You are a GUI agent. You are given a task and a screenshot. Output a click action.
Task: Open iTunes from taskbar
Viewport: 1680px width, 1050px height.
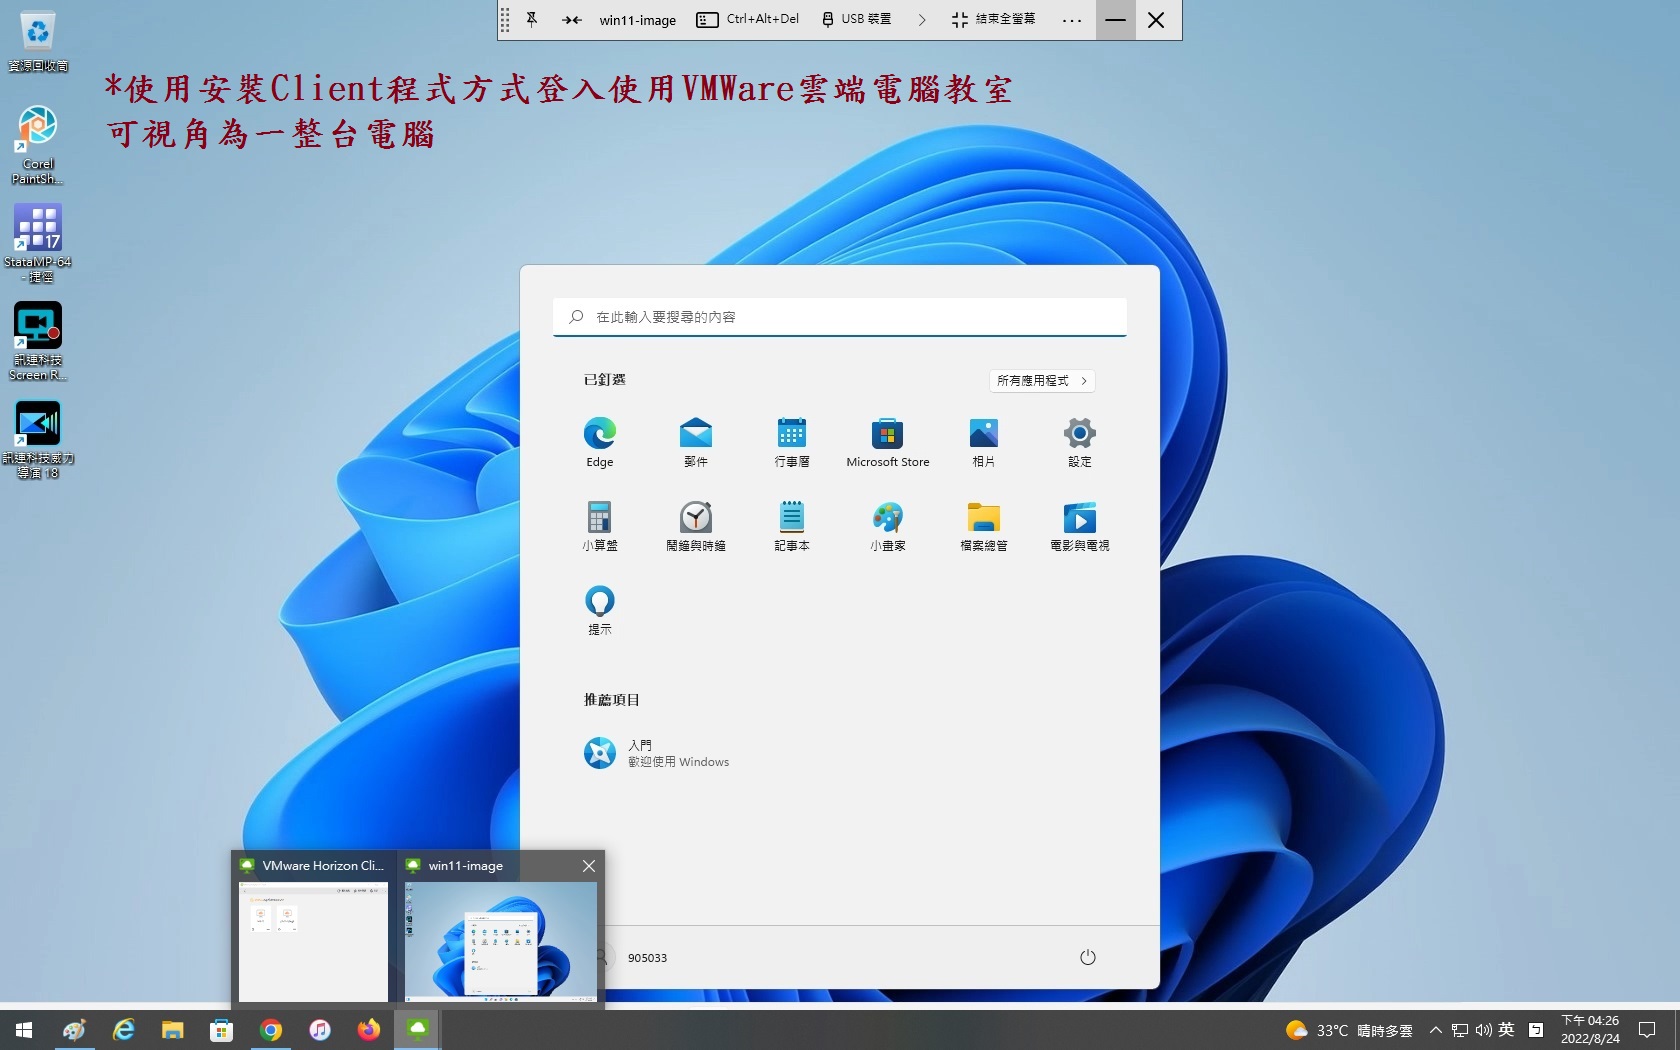[319, 1030]
